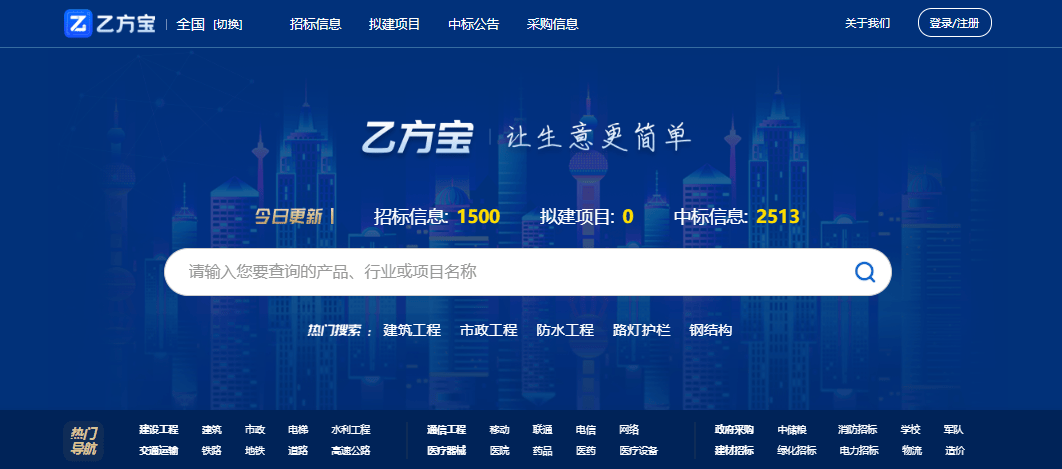This screenshot has height=469, width=1062.
Task: Click today's 招标信息 count 1500
Action: pos(478,216)
